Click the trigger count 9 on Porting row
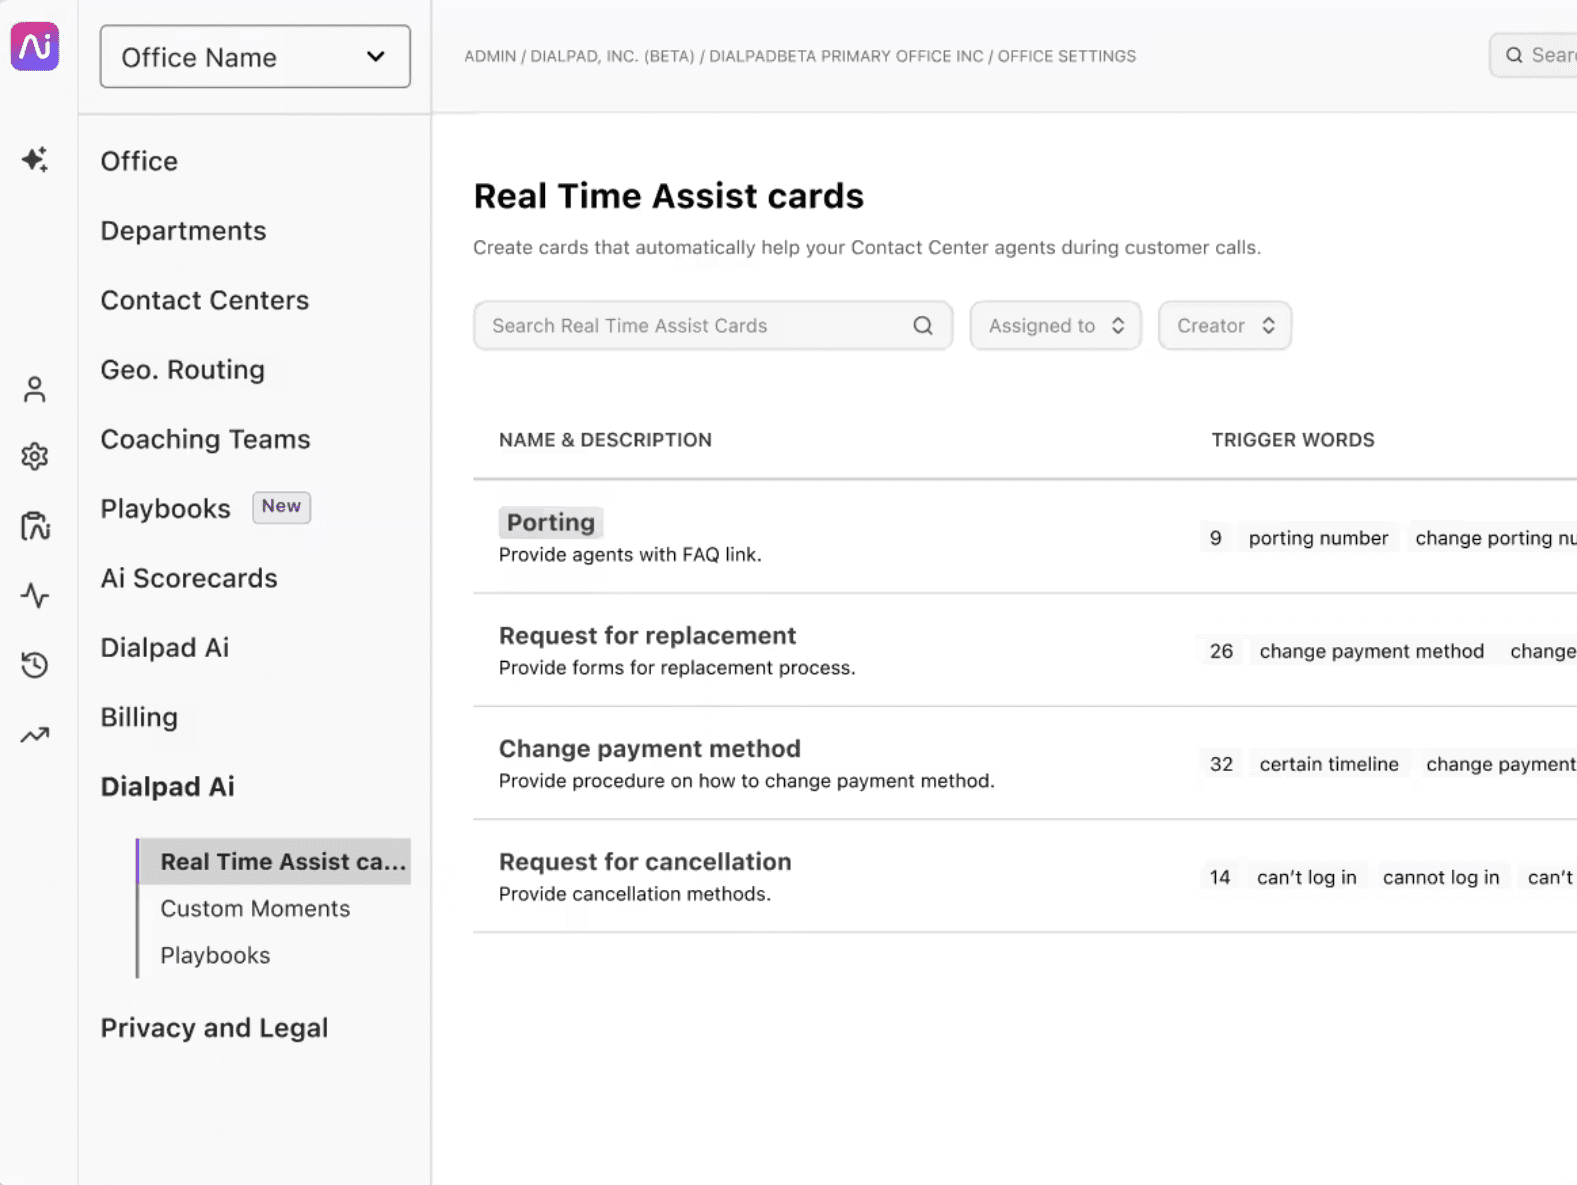1577x1185 pixels. tap(1216, 538)
